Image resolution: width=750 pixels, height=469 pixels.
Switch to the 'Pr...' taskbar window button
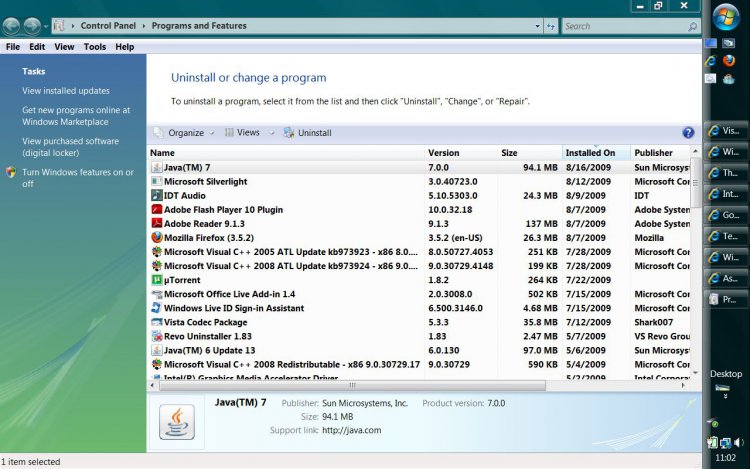pyautogui.click(x=725, y=299)
